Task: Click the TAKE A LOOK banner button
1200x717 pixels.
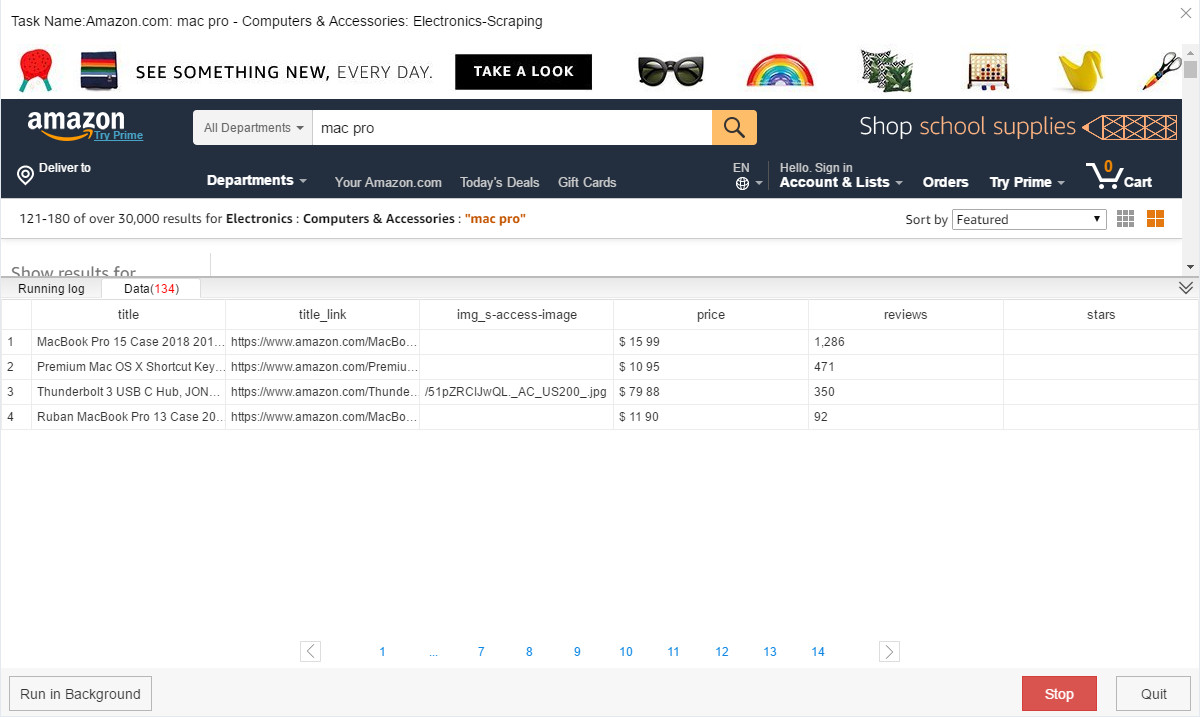Action: 523,71
